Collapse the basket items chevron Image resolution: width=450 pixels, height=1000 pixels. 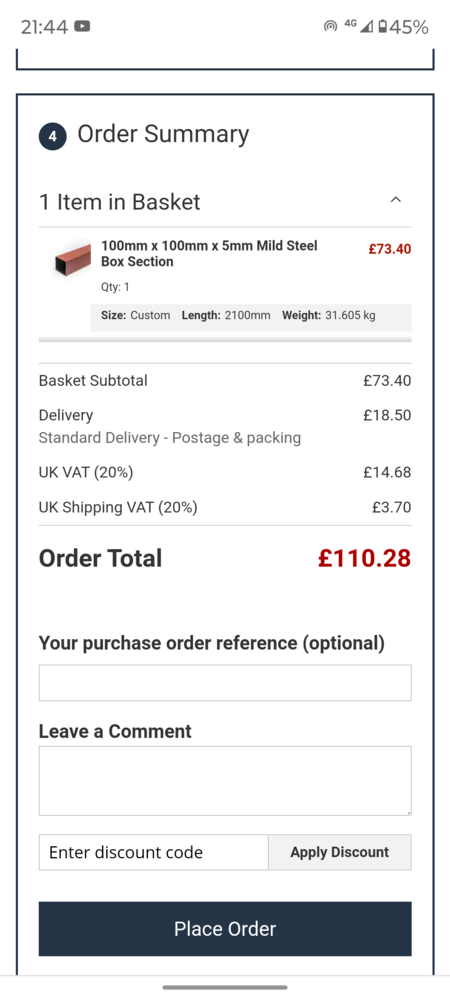click(x=396, y=200)
